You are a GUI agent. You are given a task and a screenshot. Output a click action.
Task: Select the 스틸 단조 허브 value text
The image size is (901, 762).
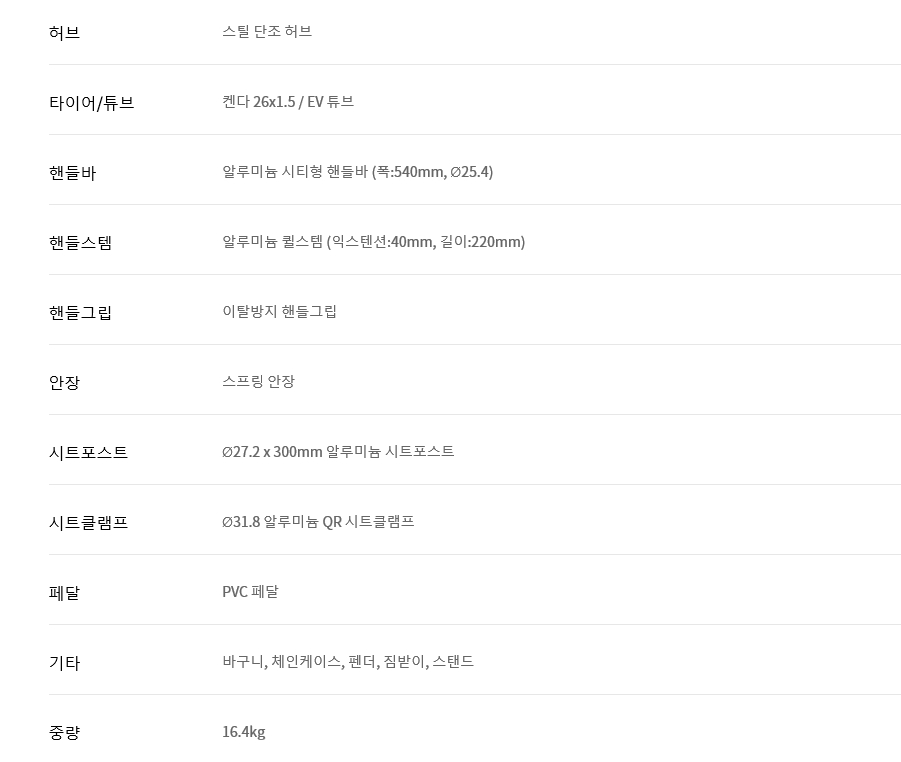267,32
